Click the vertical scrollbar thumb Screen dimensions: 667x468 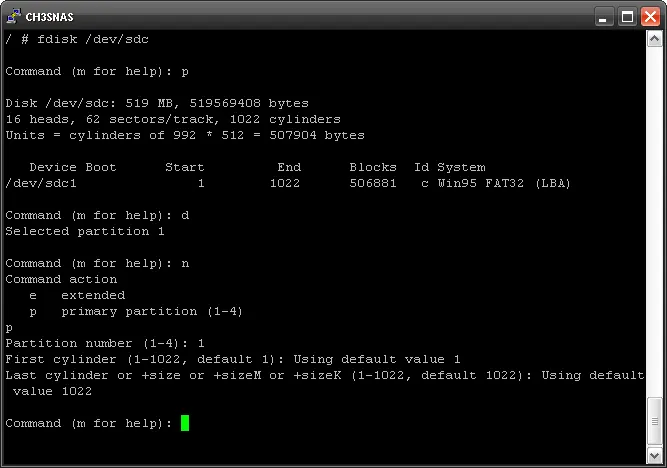coord(654,421)
